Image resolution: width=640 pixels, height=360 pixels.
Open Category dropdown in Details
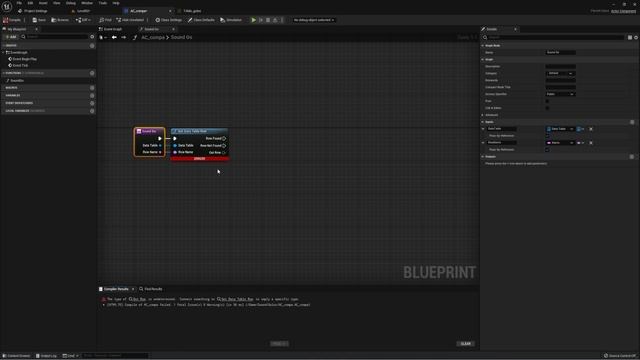point(560,73)
